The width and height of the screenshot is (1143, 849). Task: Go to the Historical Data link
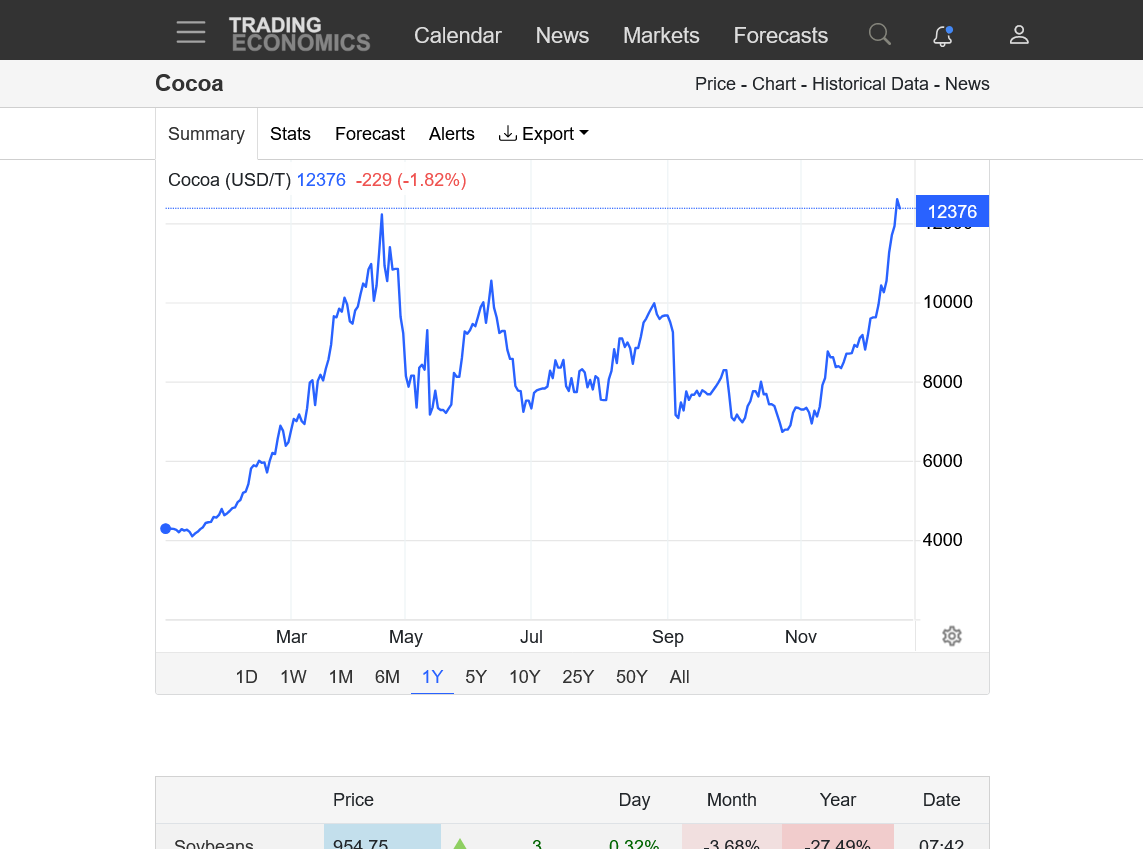870,84
